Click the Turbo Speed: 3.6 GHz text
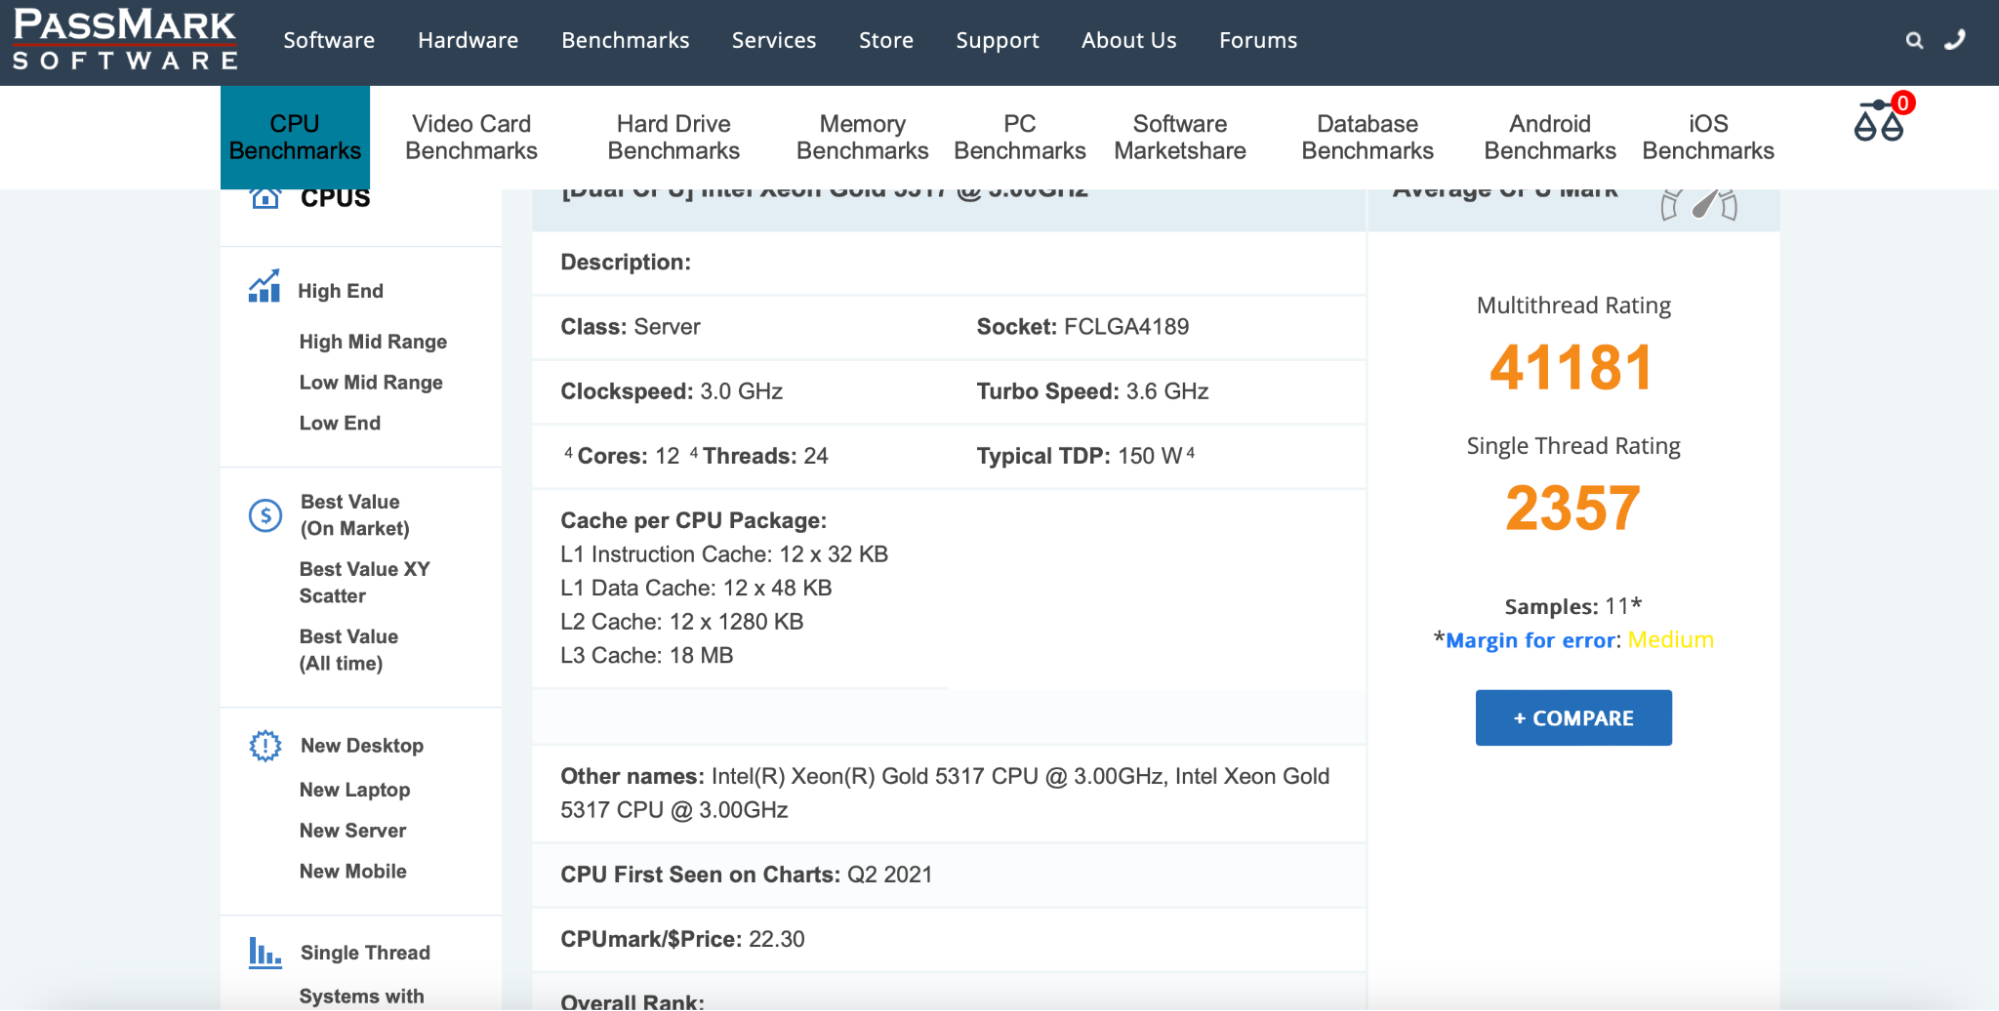This screenshot has height=1011, width=1999. point(1093,392)
